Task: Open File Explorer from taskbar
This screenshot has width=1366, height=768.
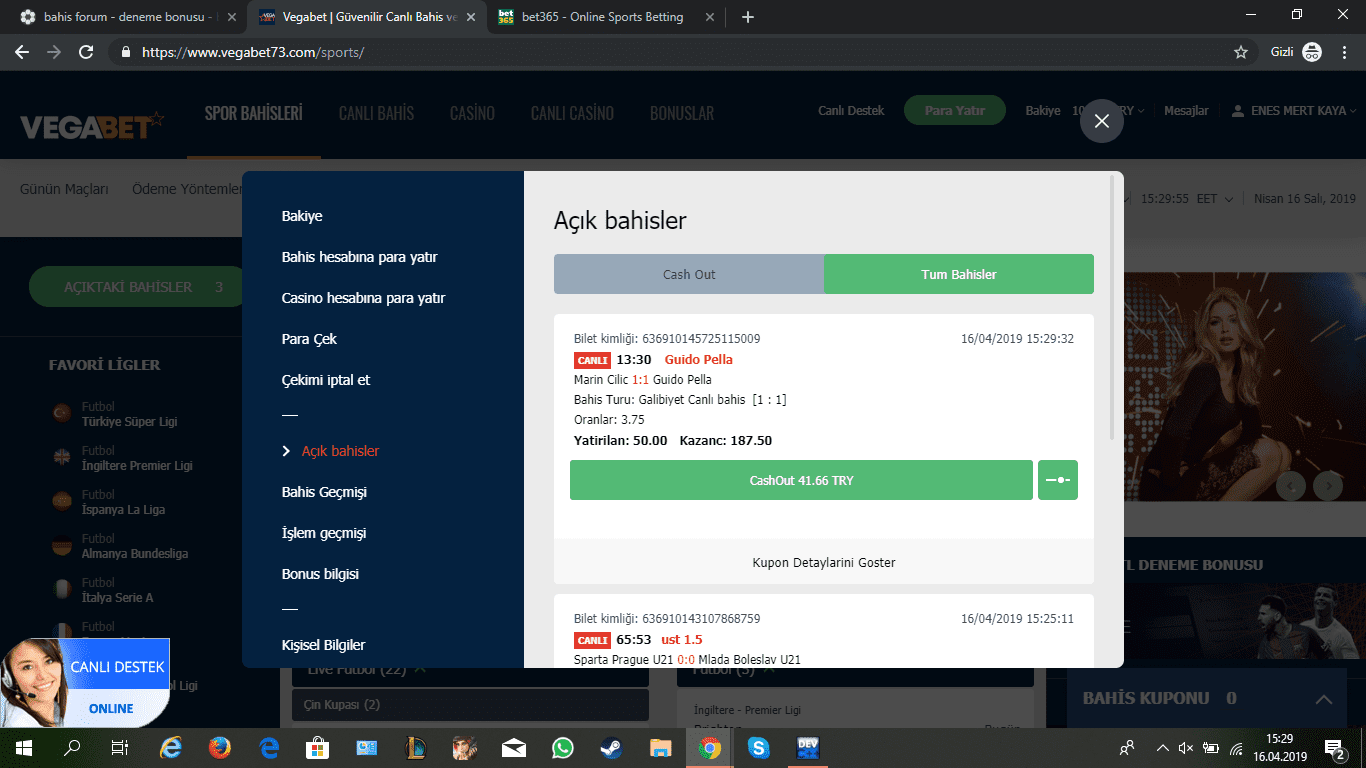Action: coord(661,747)
